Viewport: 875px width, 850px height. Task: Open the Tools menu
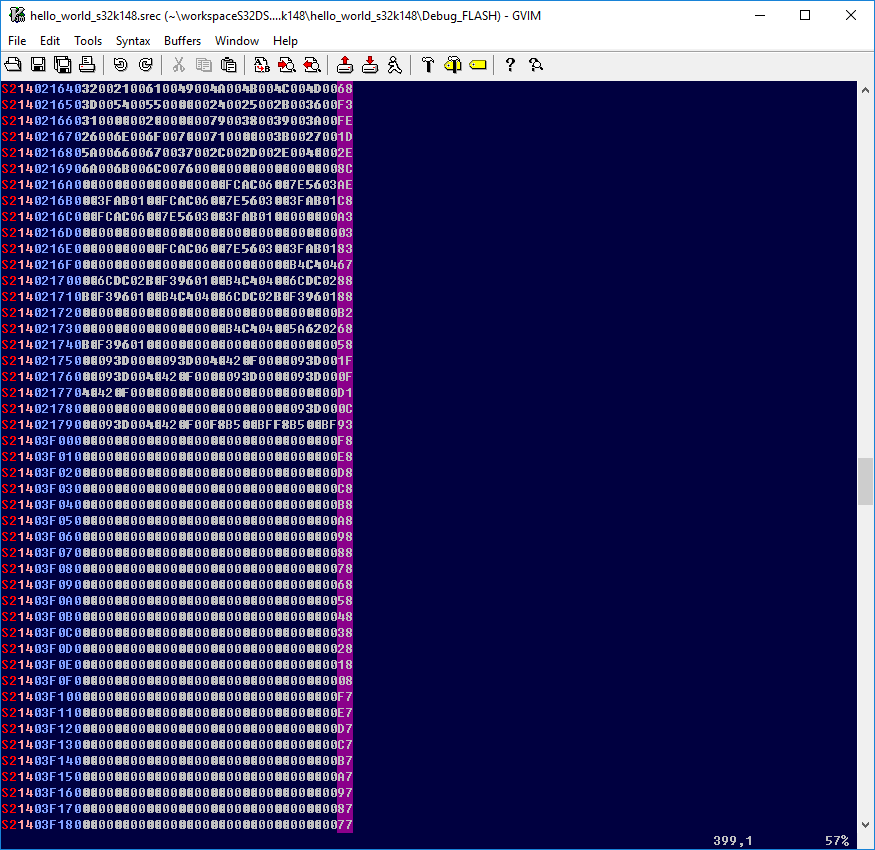pos(88,41)
